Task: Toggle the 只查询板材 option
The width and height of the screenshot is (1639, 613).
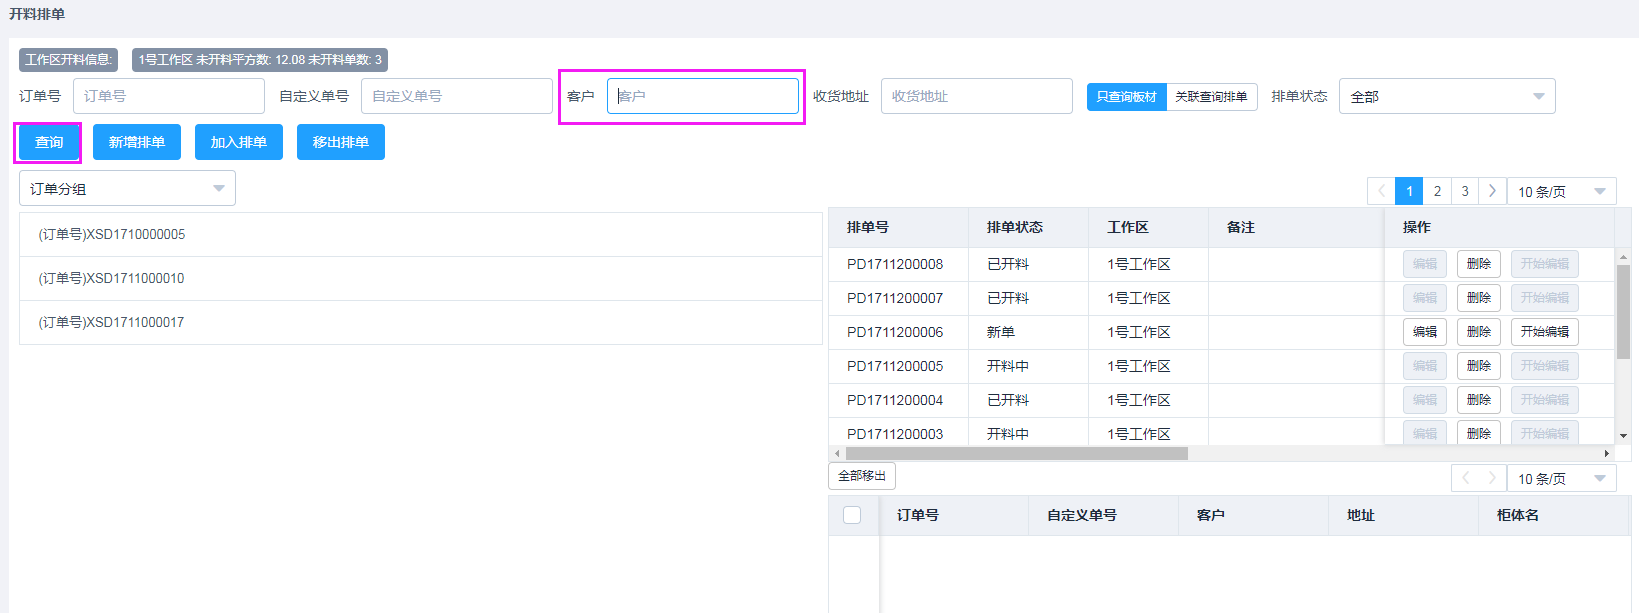Action: (1126, 97)
